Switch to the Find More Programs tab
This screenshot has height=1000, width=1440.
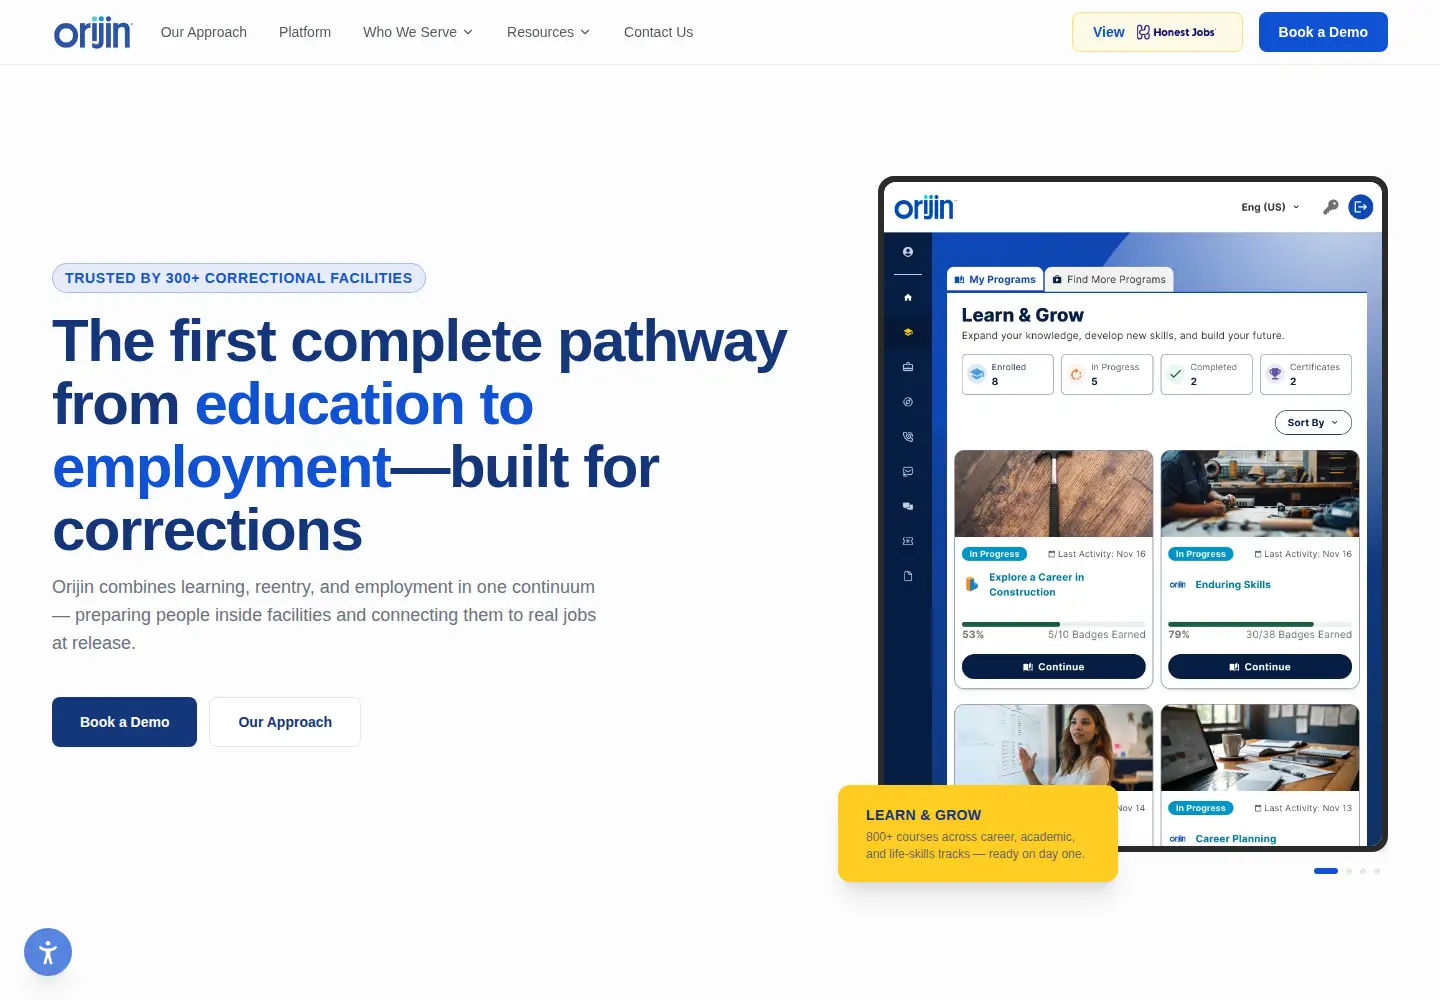[1109, 280]
